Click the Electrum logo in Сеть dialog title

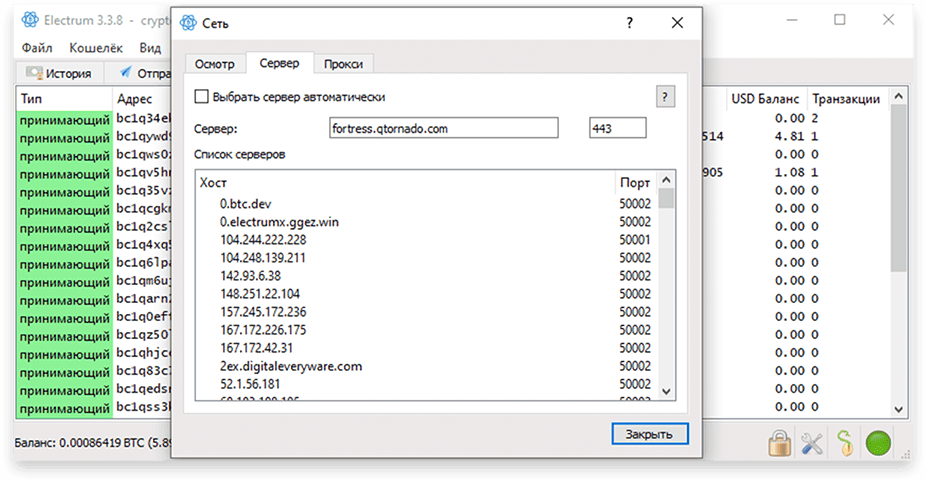188,23
